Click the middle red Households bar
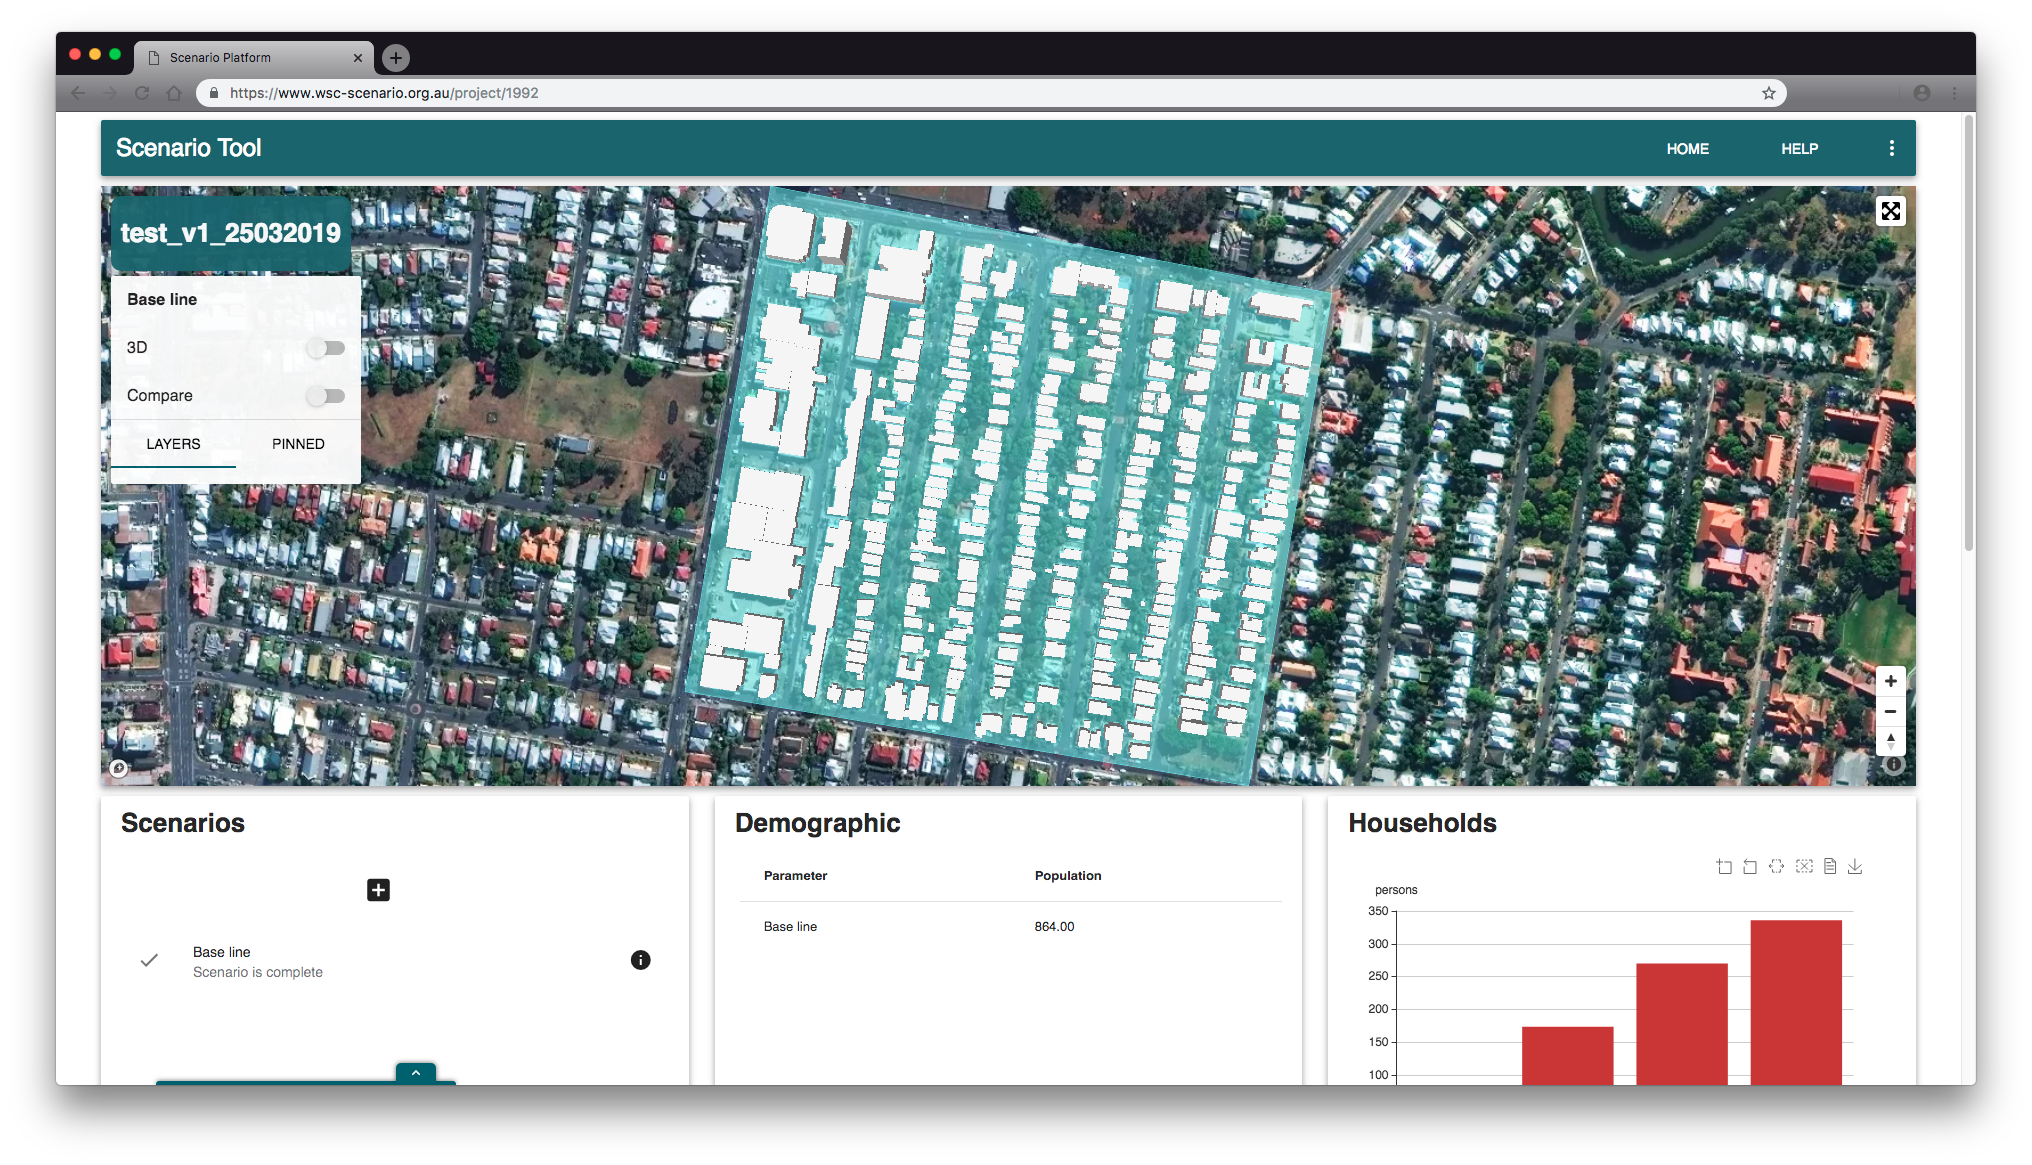Viewport: 2032px width, 1165px height. click(1682, 1024)
